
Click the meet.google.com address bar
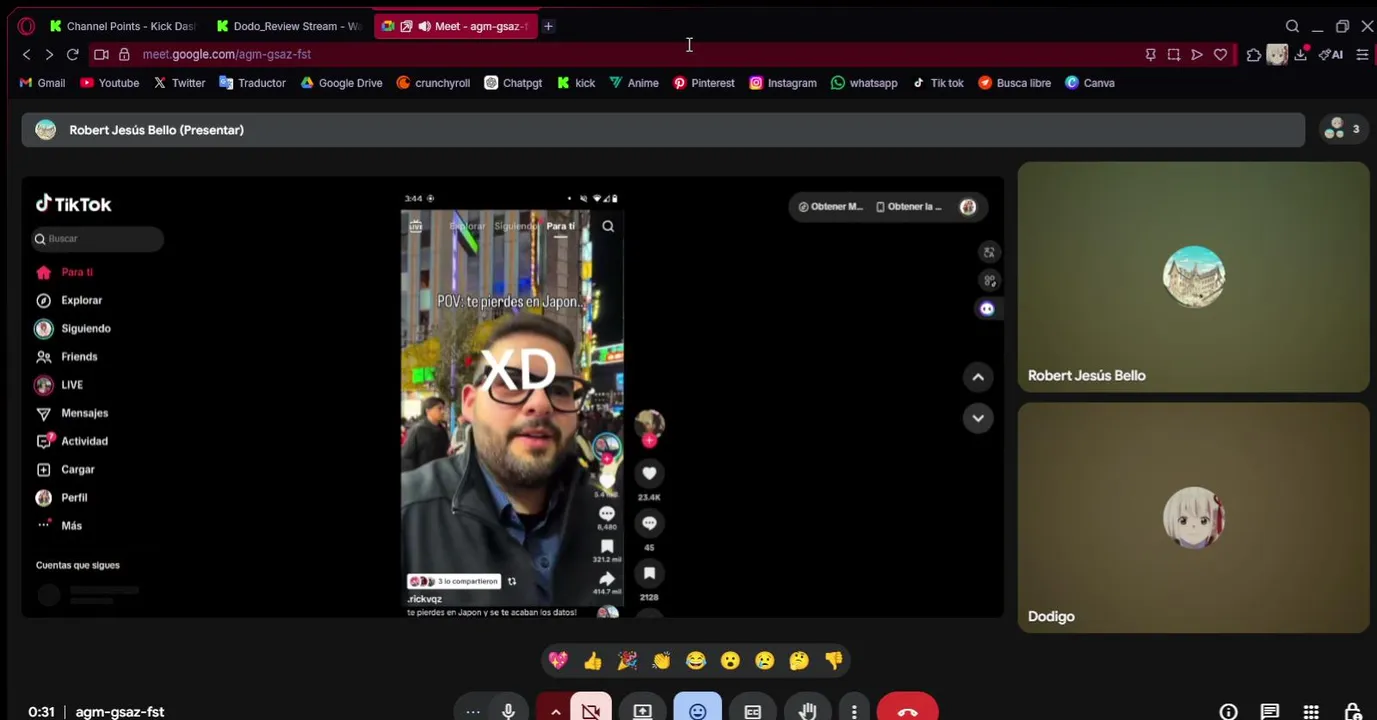227,54
